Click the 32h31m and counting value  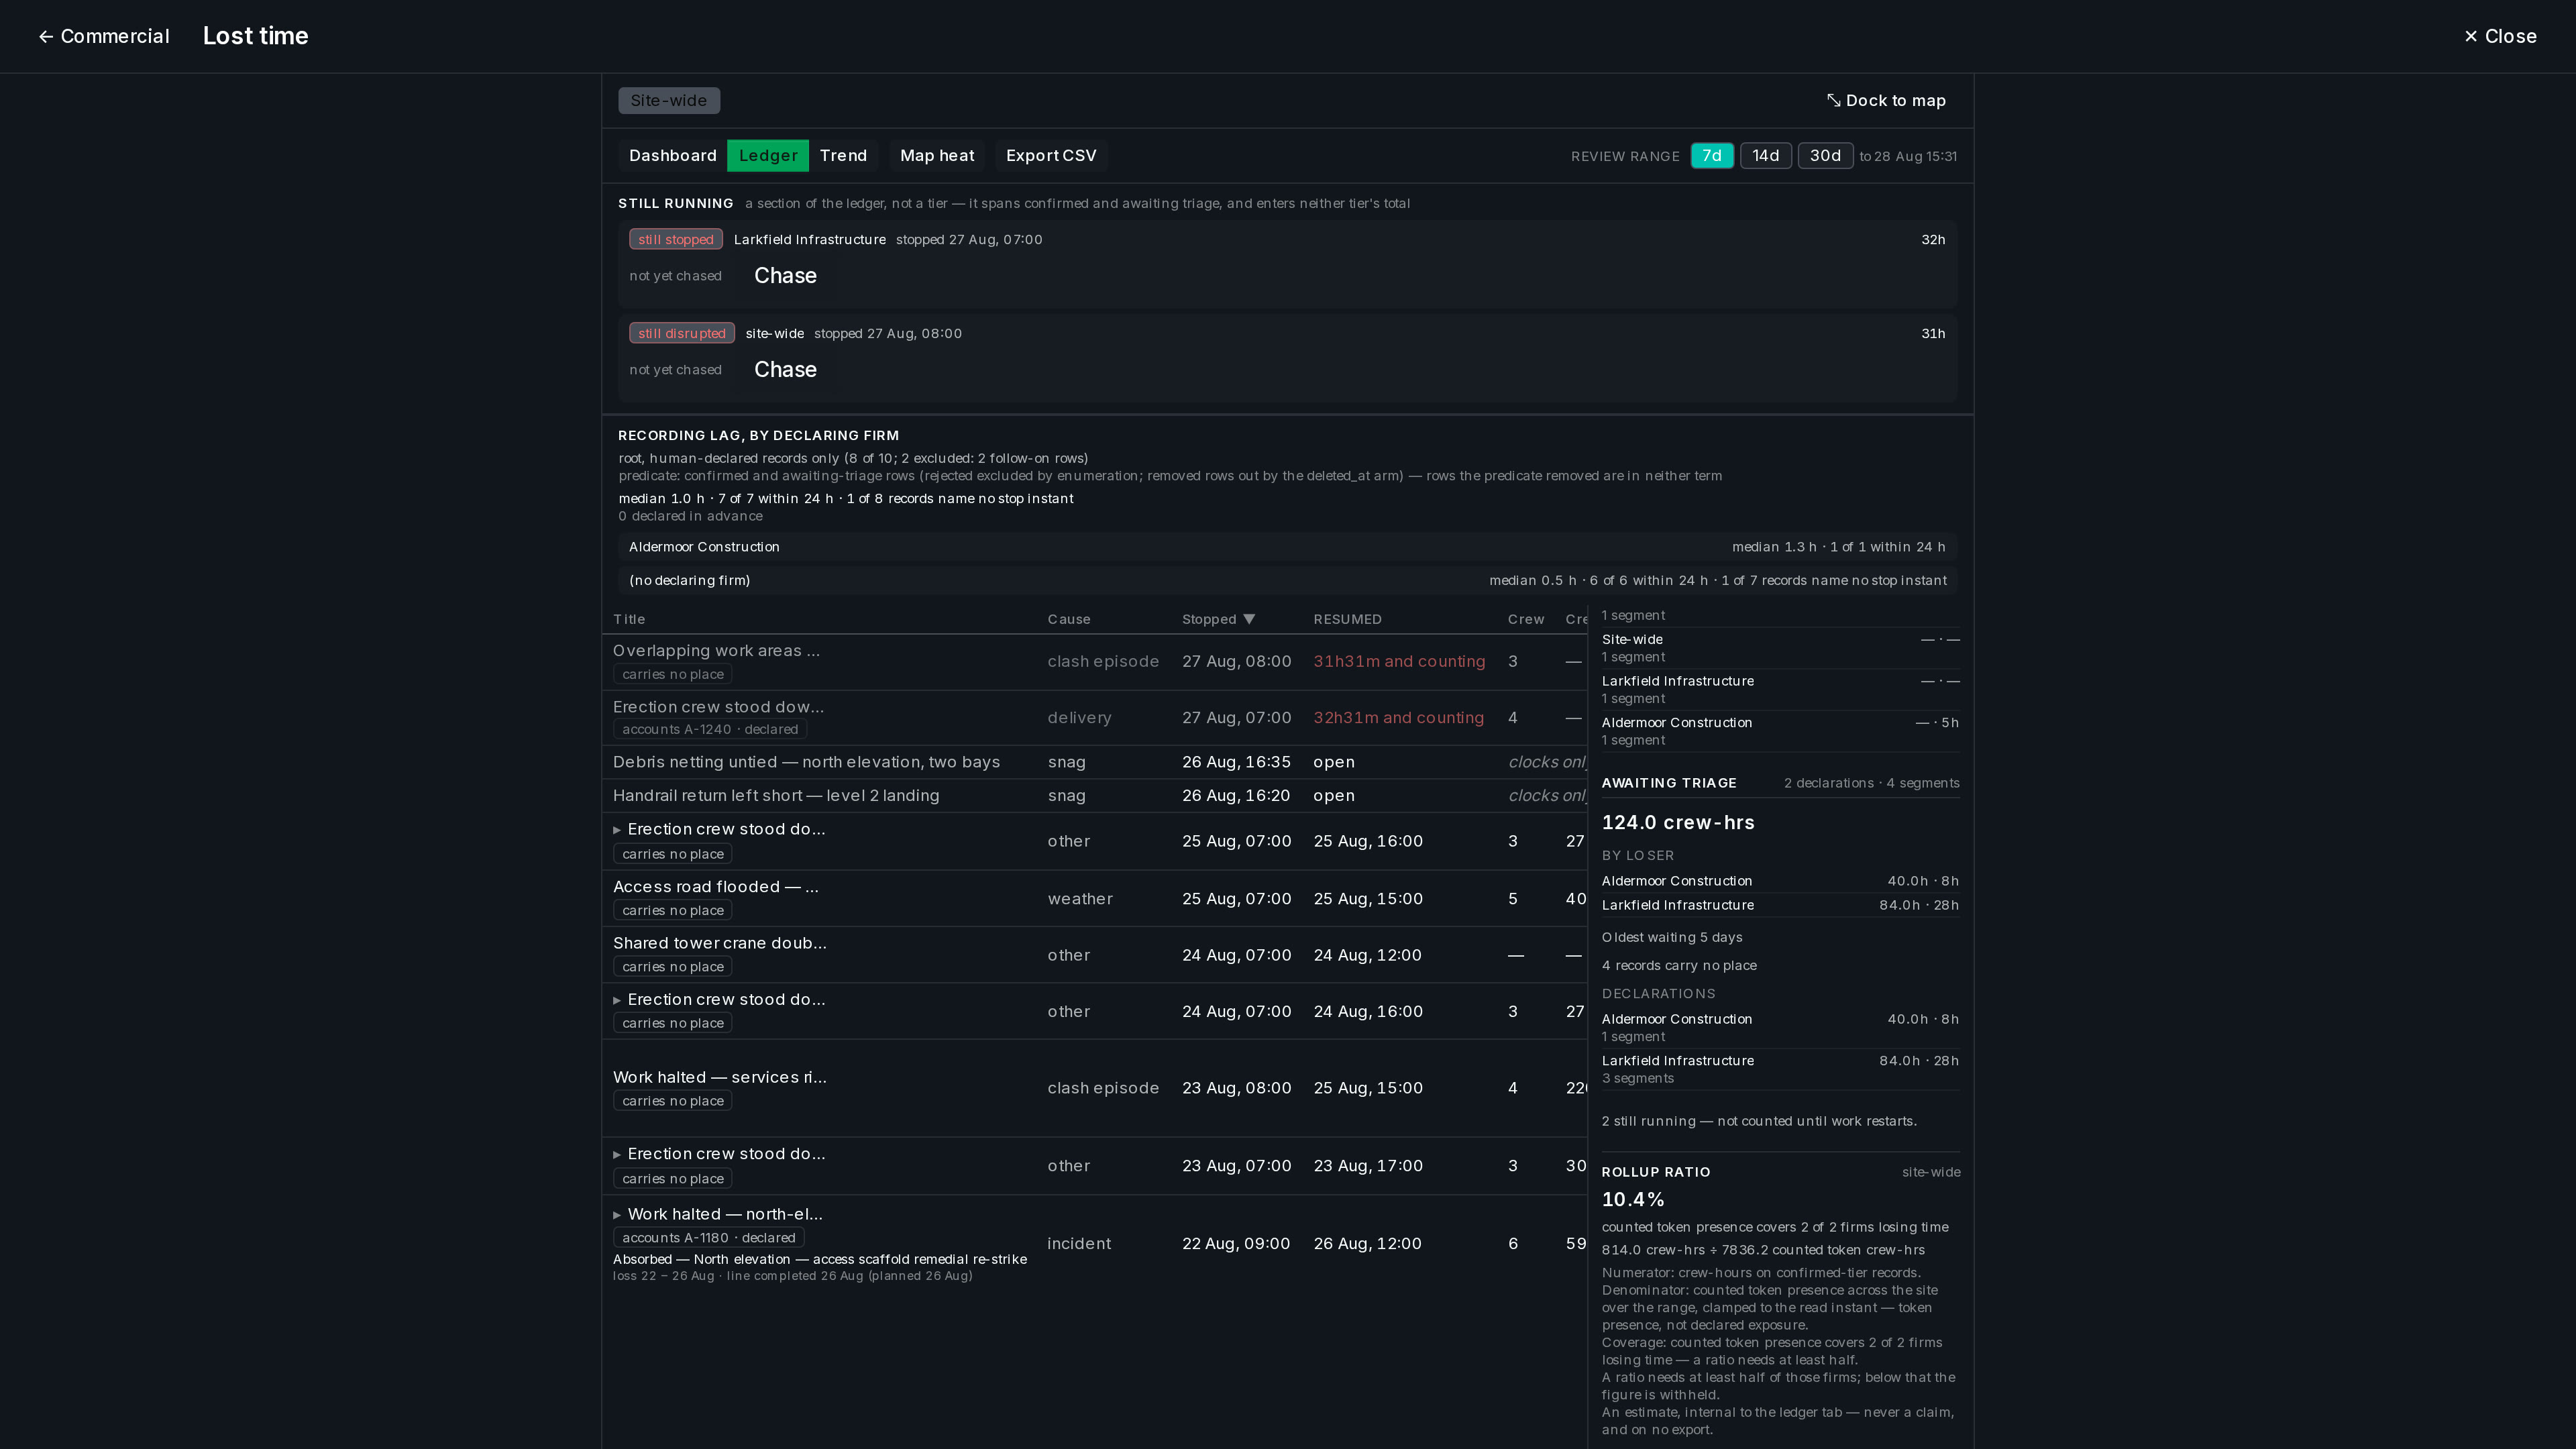click(1398, 718)
